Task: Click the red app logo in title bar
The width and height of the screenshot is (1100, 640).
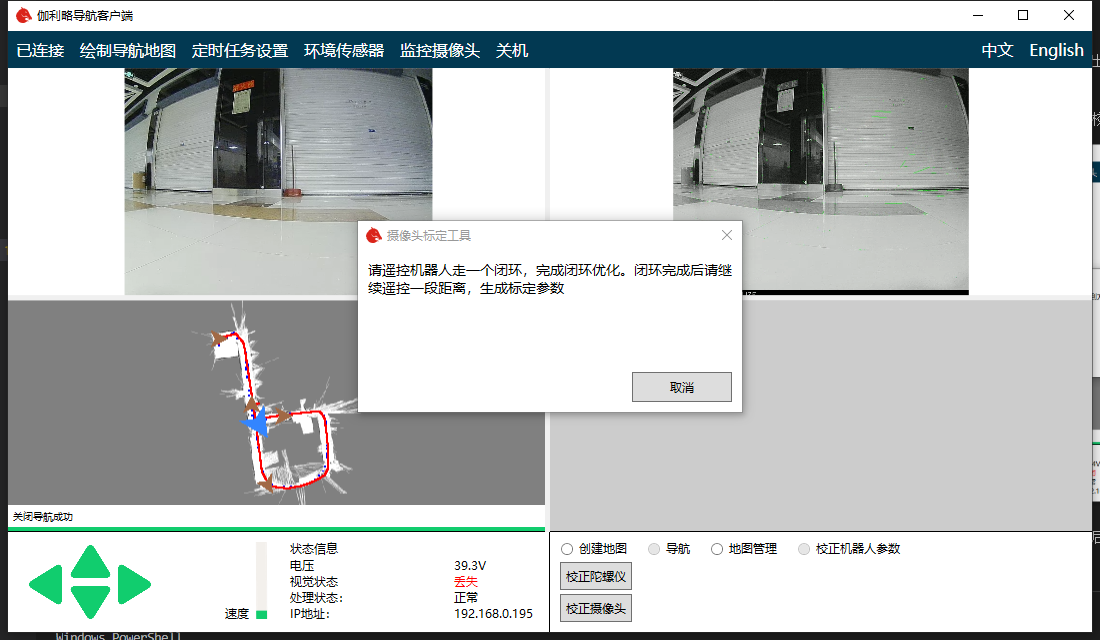Action: click(24, 15)
